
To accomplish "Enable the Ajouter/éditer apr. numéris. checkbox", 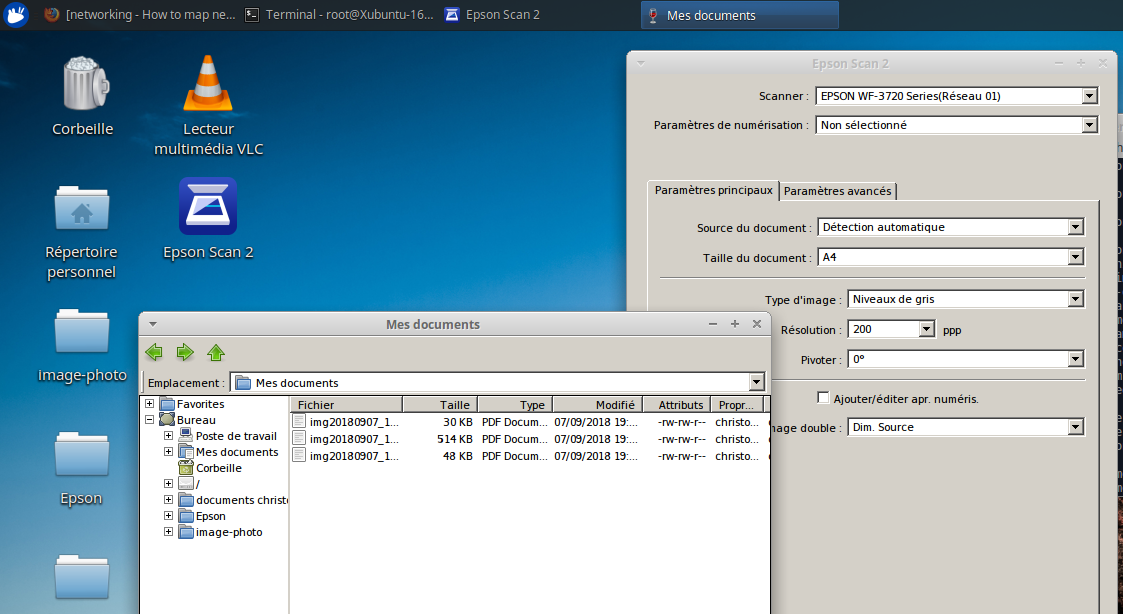I will coord(824,398).
